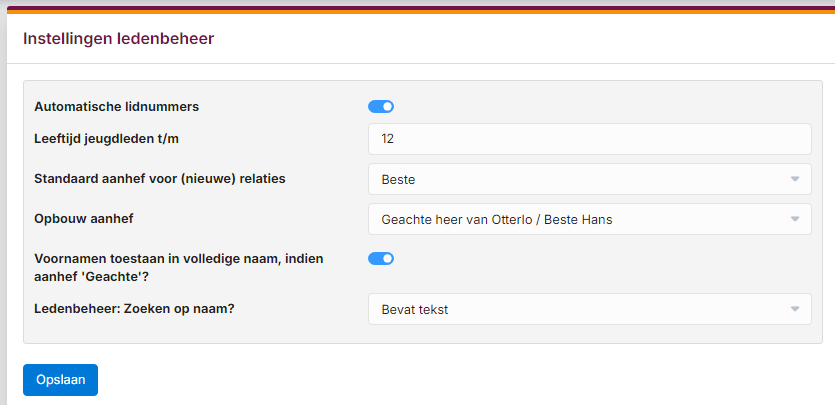Screen dimensions: 835x405
Task: Click the arrow icon of Bevat tekst dropdown
Action: (x=795, y=309)
